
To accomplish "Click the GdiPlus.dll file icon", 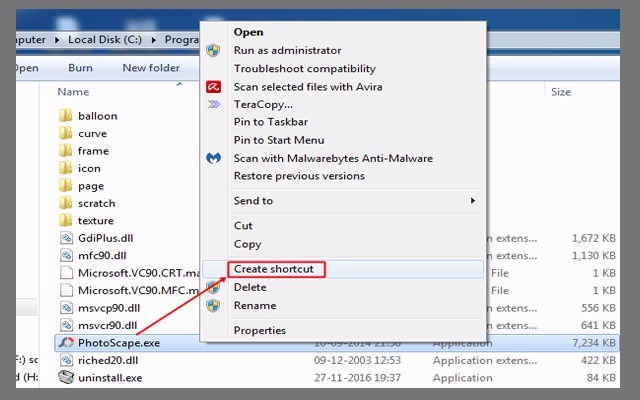I will [66, 238].
